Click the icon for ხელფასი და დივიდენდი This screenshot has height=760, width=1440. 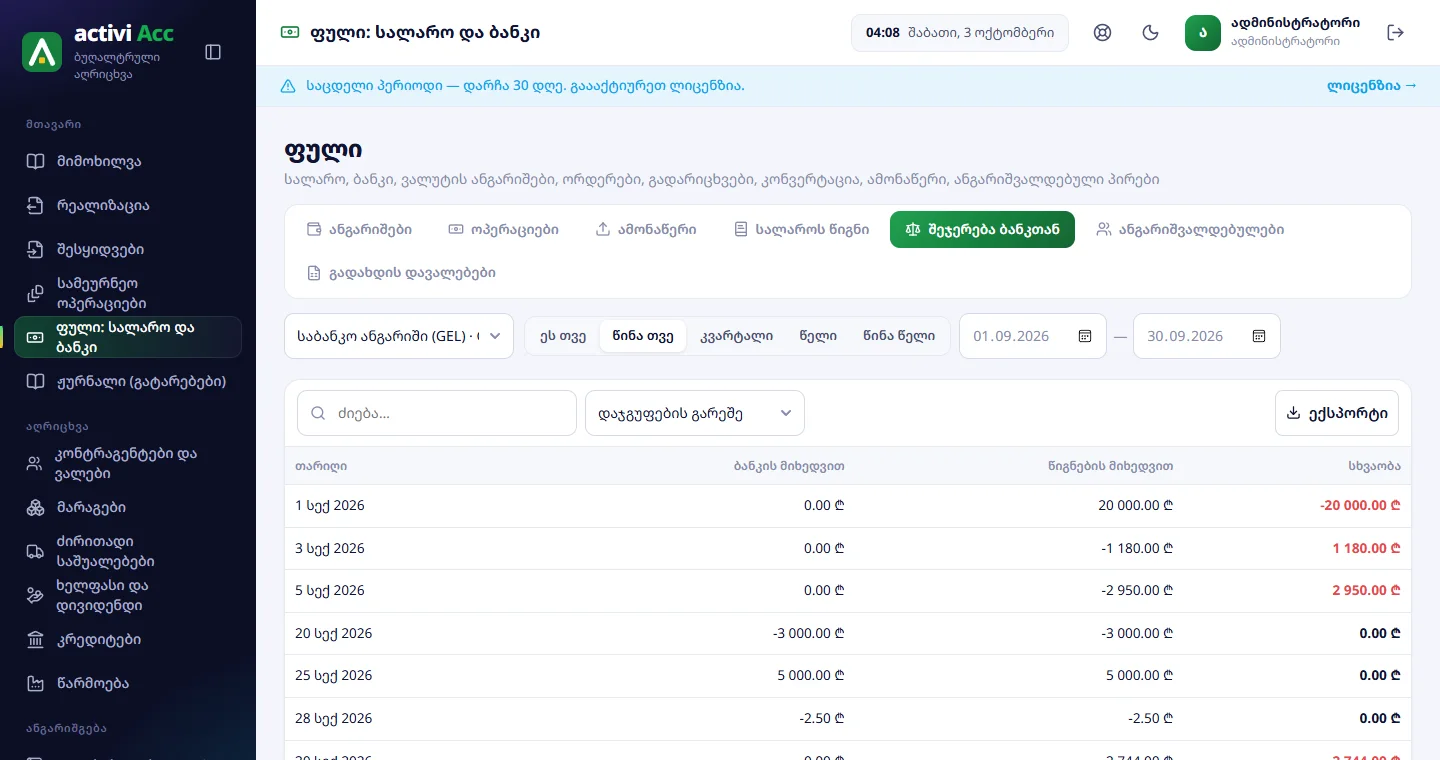point(36,595)
